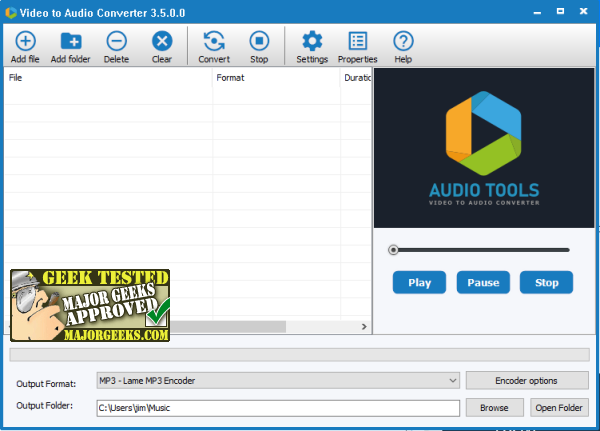Minimize the Video to Audio Converter window
This screenshot has height=431, width=600.
tap(537, 12)
